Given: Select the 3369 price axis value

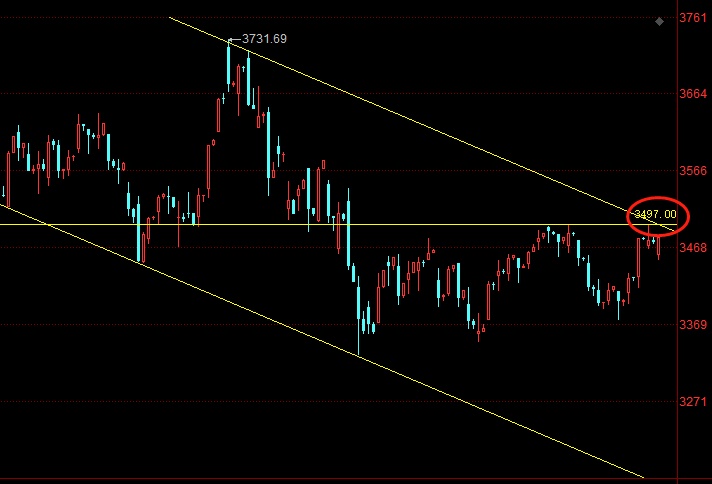Looking at the screenshot, I should point(693,325).
